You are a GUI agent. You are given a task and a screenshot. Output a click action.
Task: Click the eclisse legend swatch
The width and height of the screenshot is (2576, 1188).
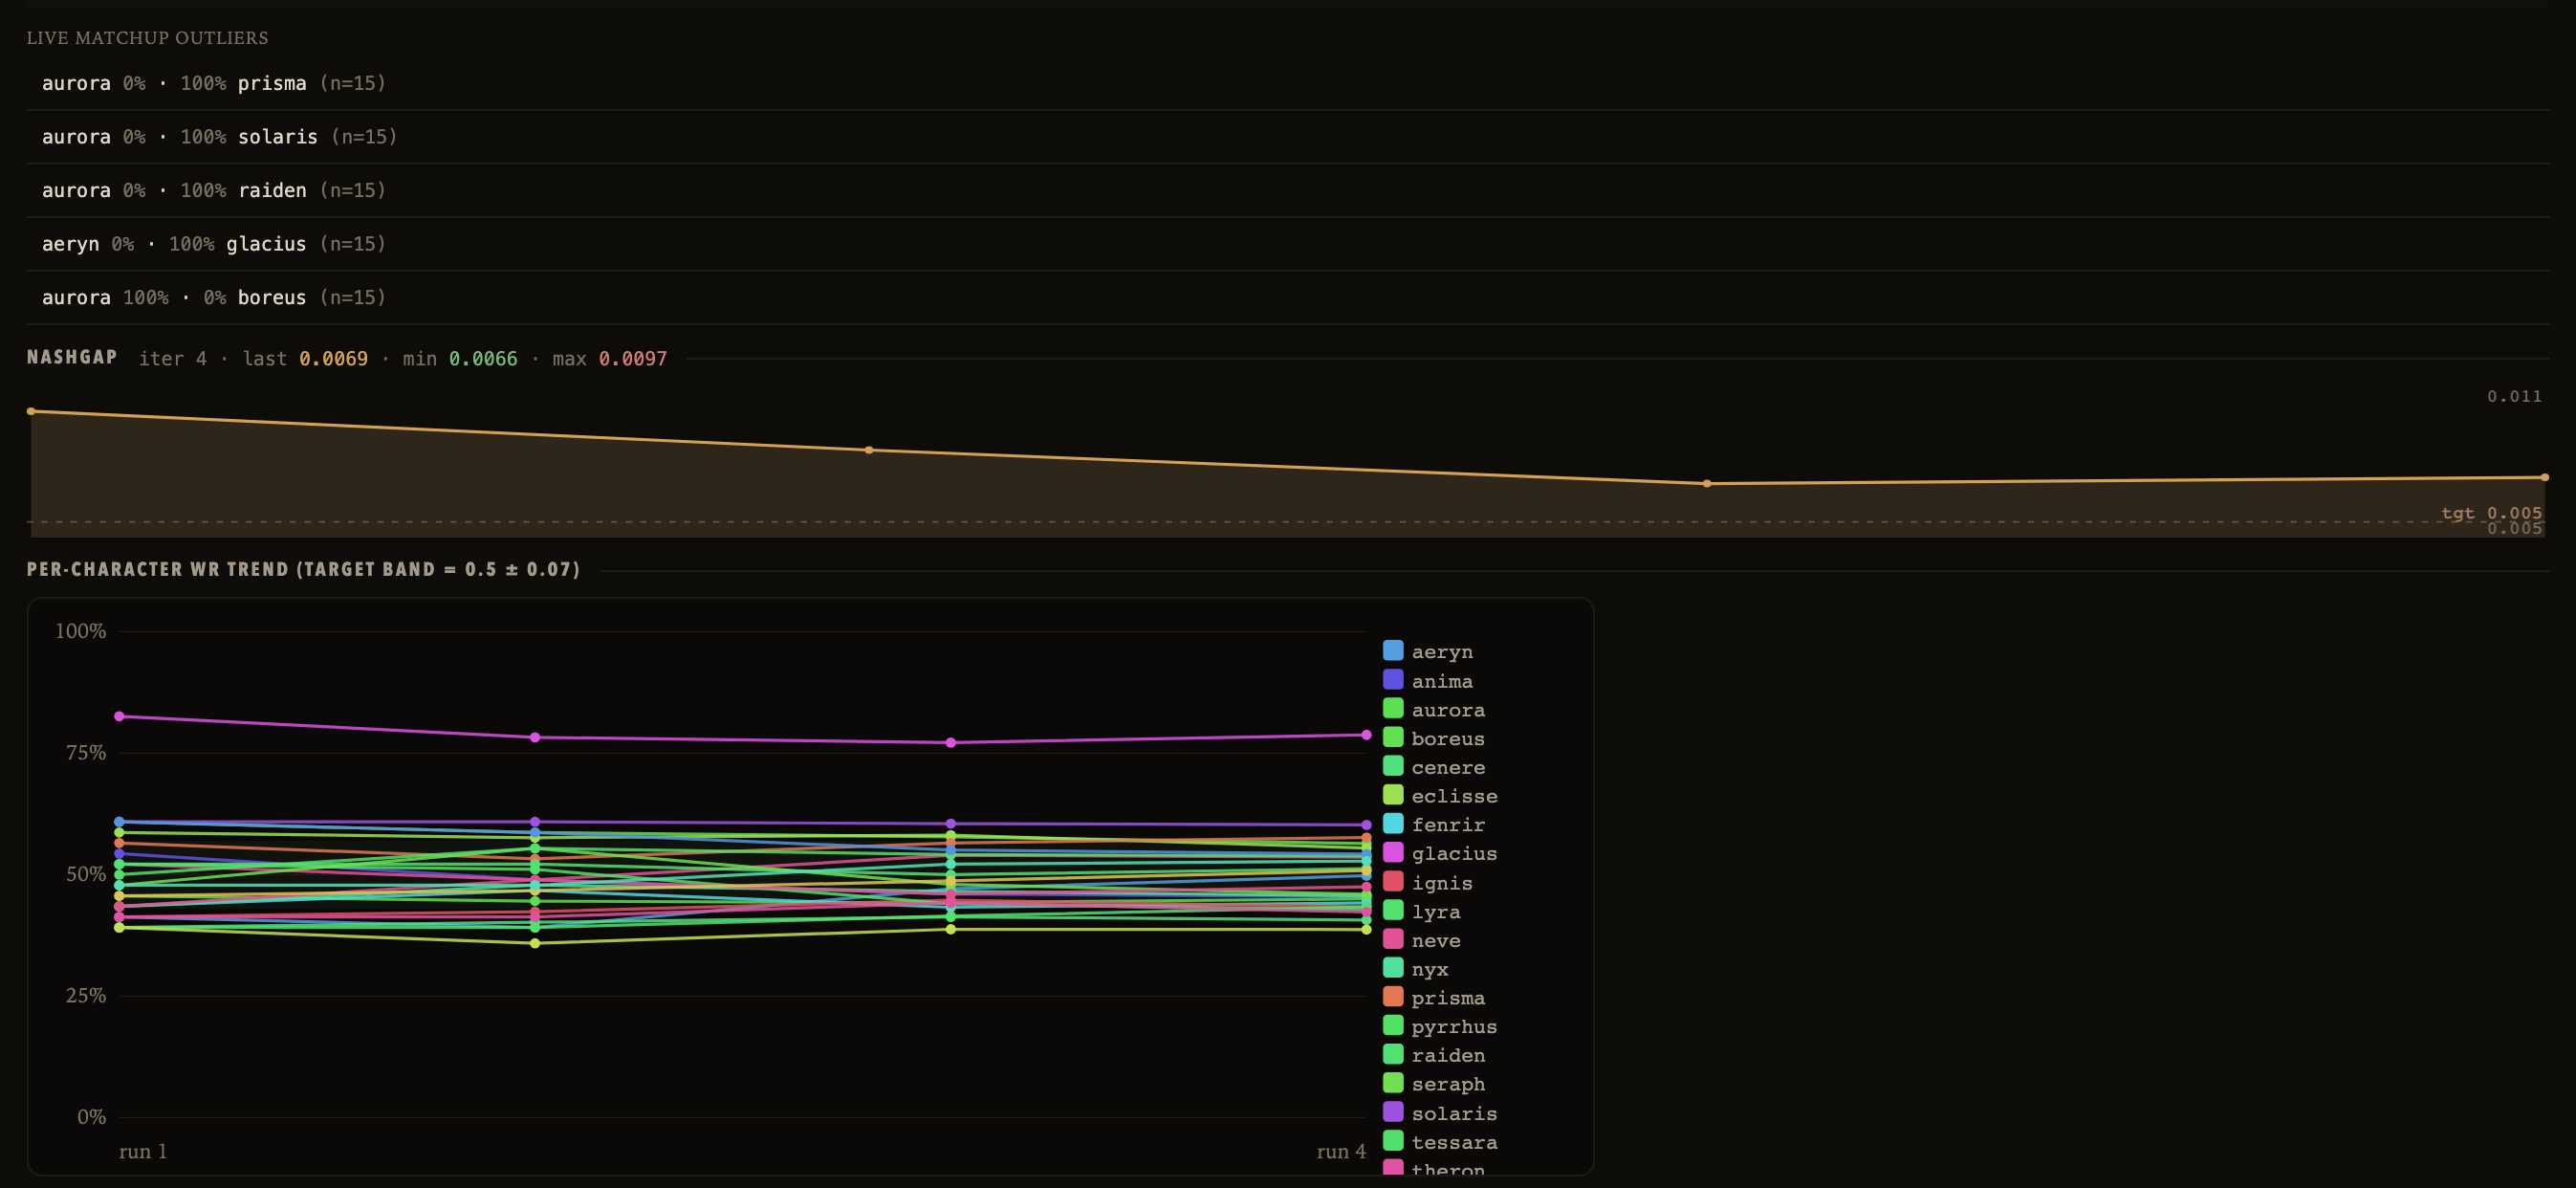coord(1392,794)
